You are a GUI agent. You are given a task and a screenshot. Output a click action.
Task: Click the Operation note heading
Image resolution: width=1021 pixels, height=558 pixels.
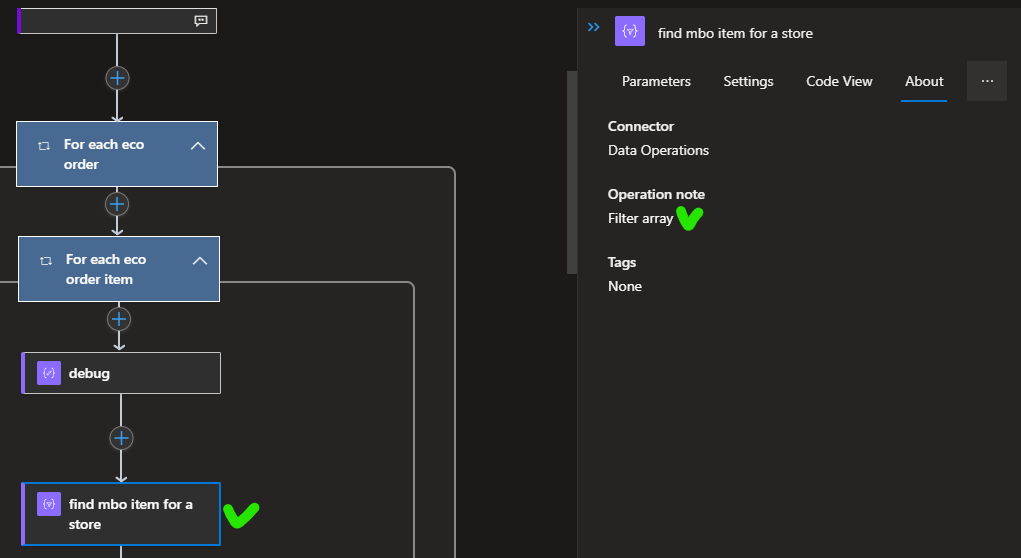click(656, 194)
